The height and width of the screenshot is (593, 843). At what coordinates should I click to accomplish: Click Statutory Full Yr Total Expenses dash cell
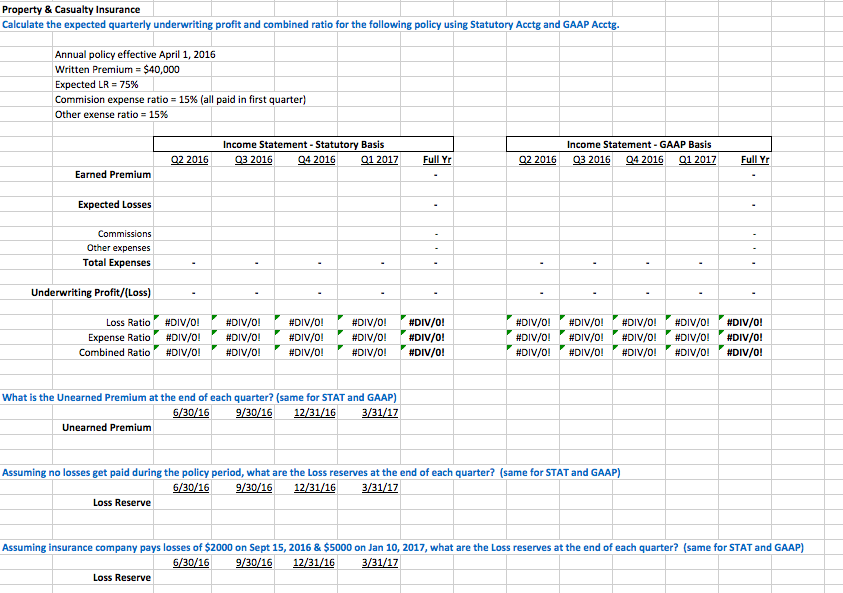tap(427, 263)
